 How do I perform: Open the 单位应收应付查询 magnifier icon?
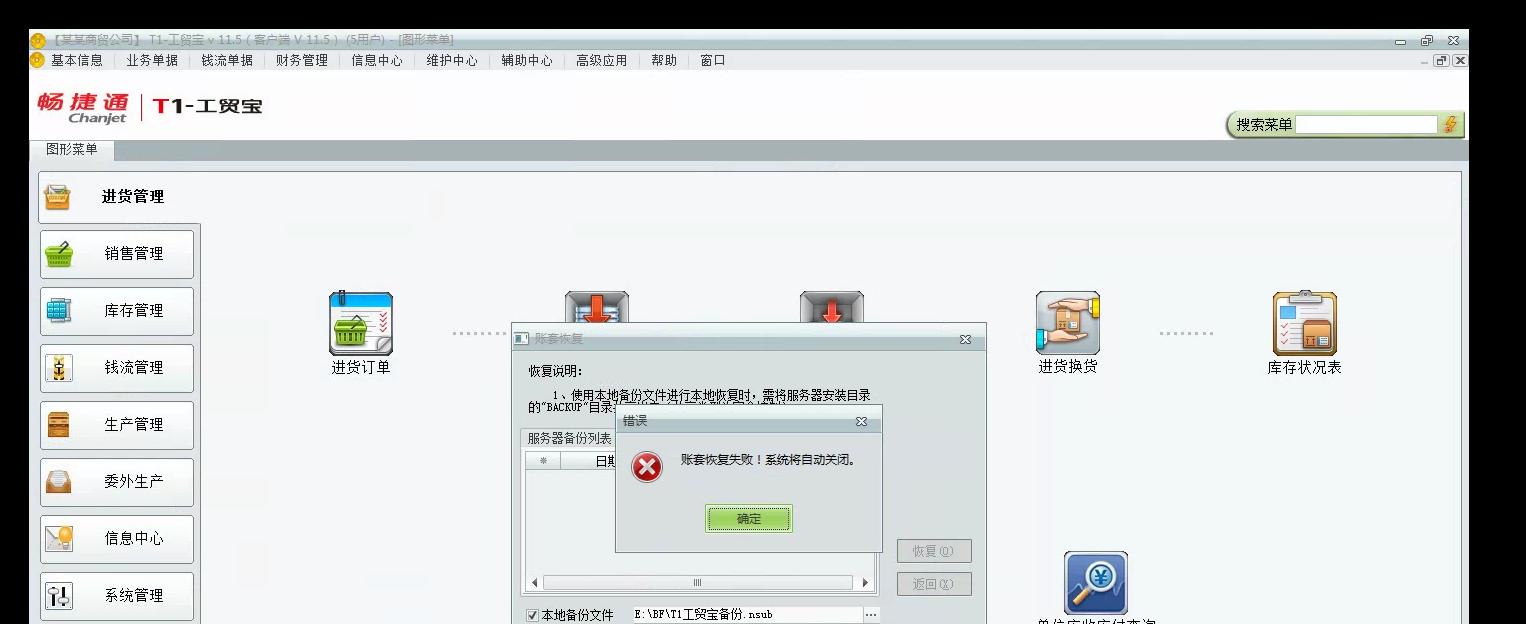click(1095, 583)
